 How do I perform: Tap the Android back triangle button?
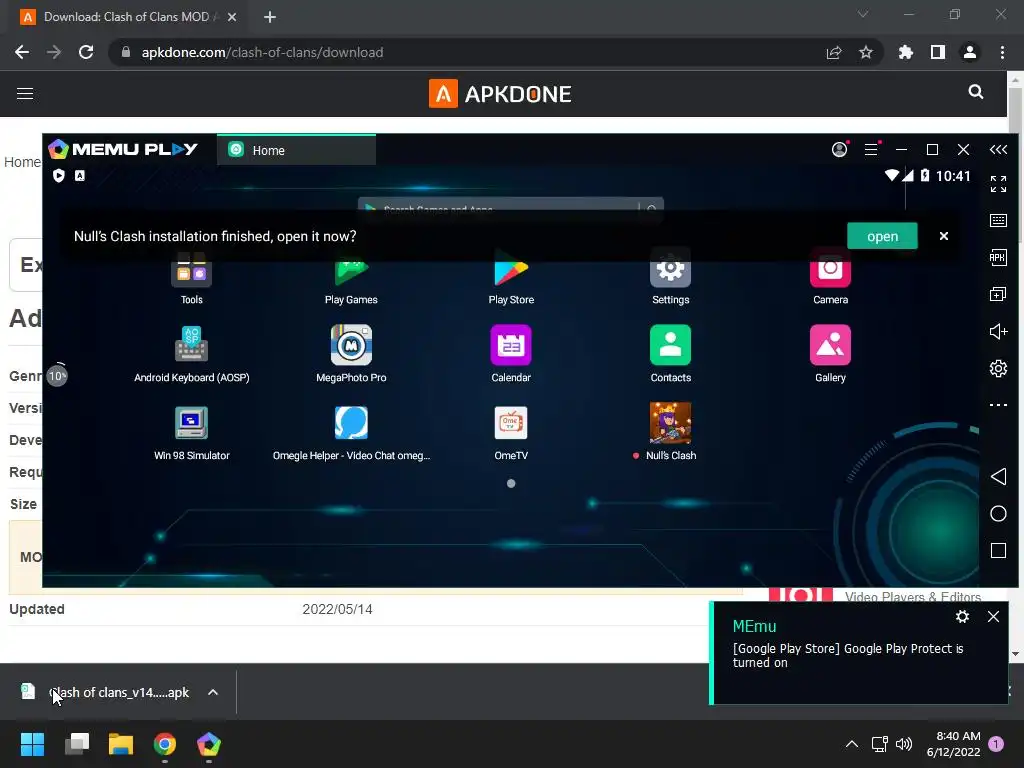tap(998, 476)
